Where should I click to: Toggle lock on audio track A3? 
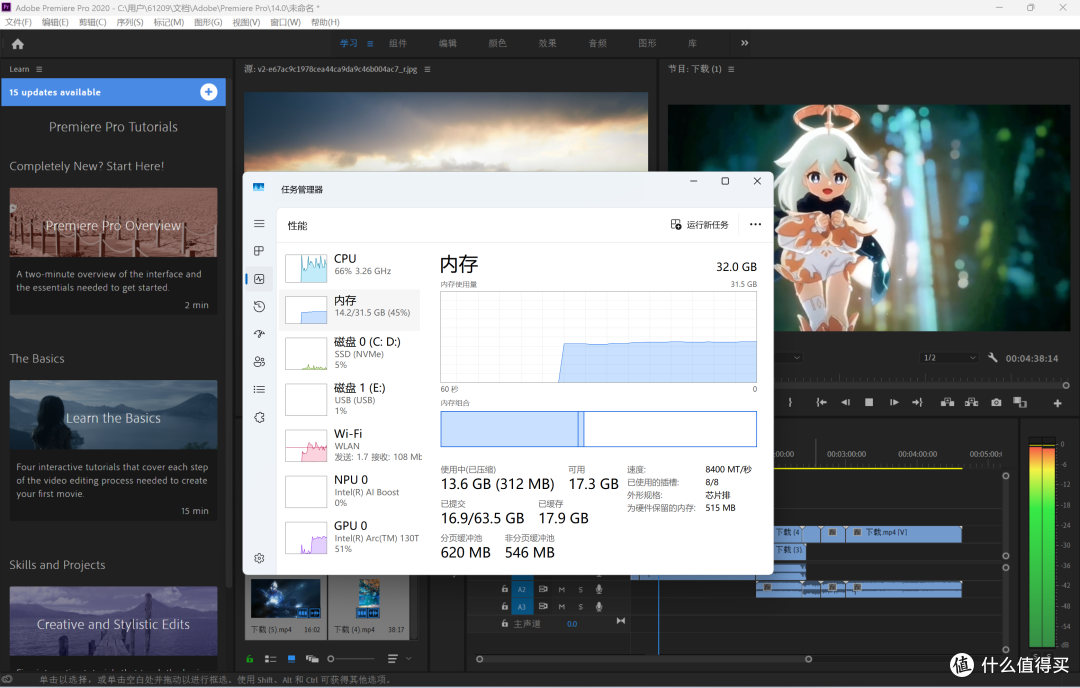pos(504,607)
